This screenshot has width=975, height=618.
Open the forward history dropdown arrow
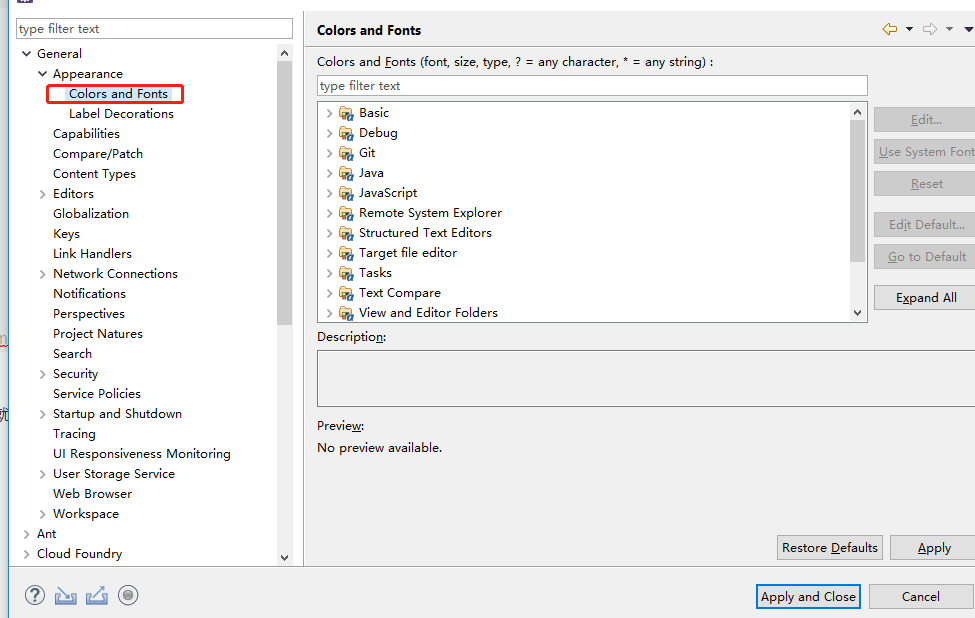(x=949, y=29)
